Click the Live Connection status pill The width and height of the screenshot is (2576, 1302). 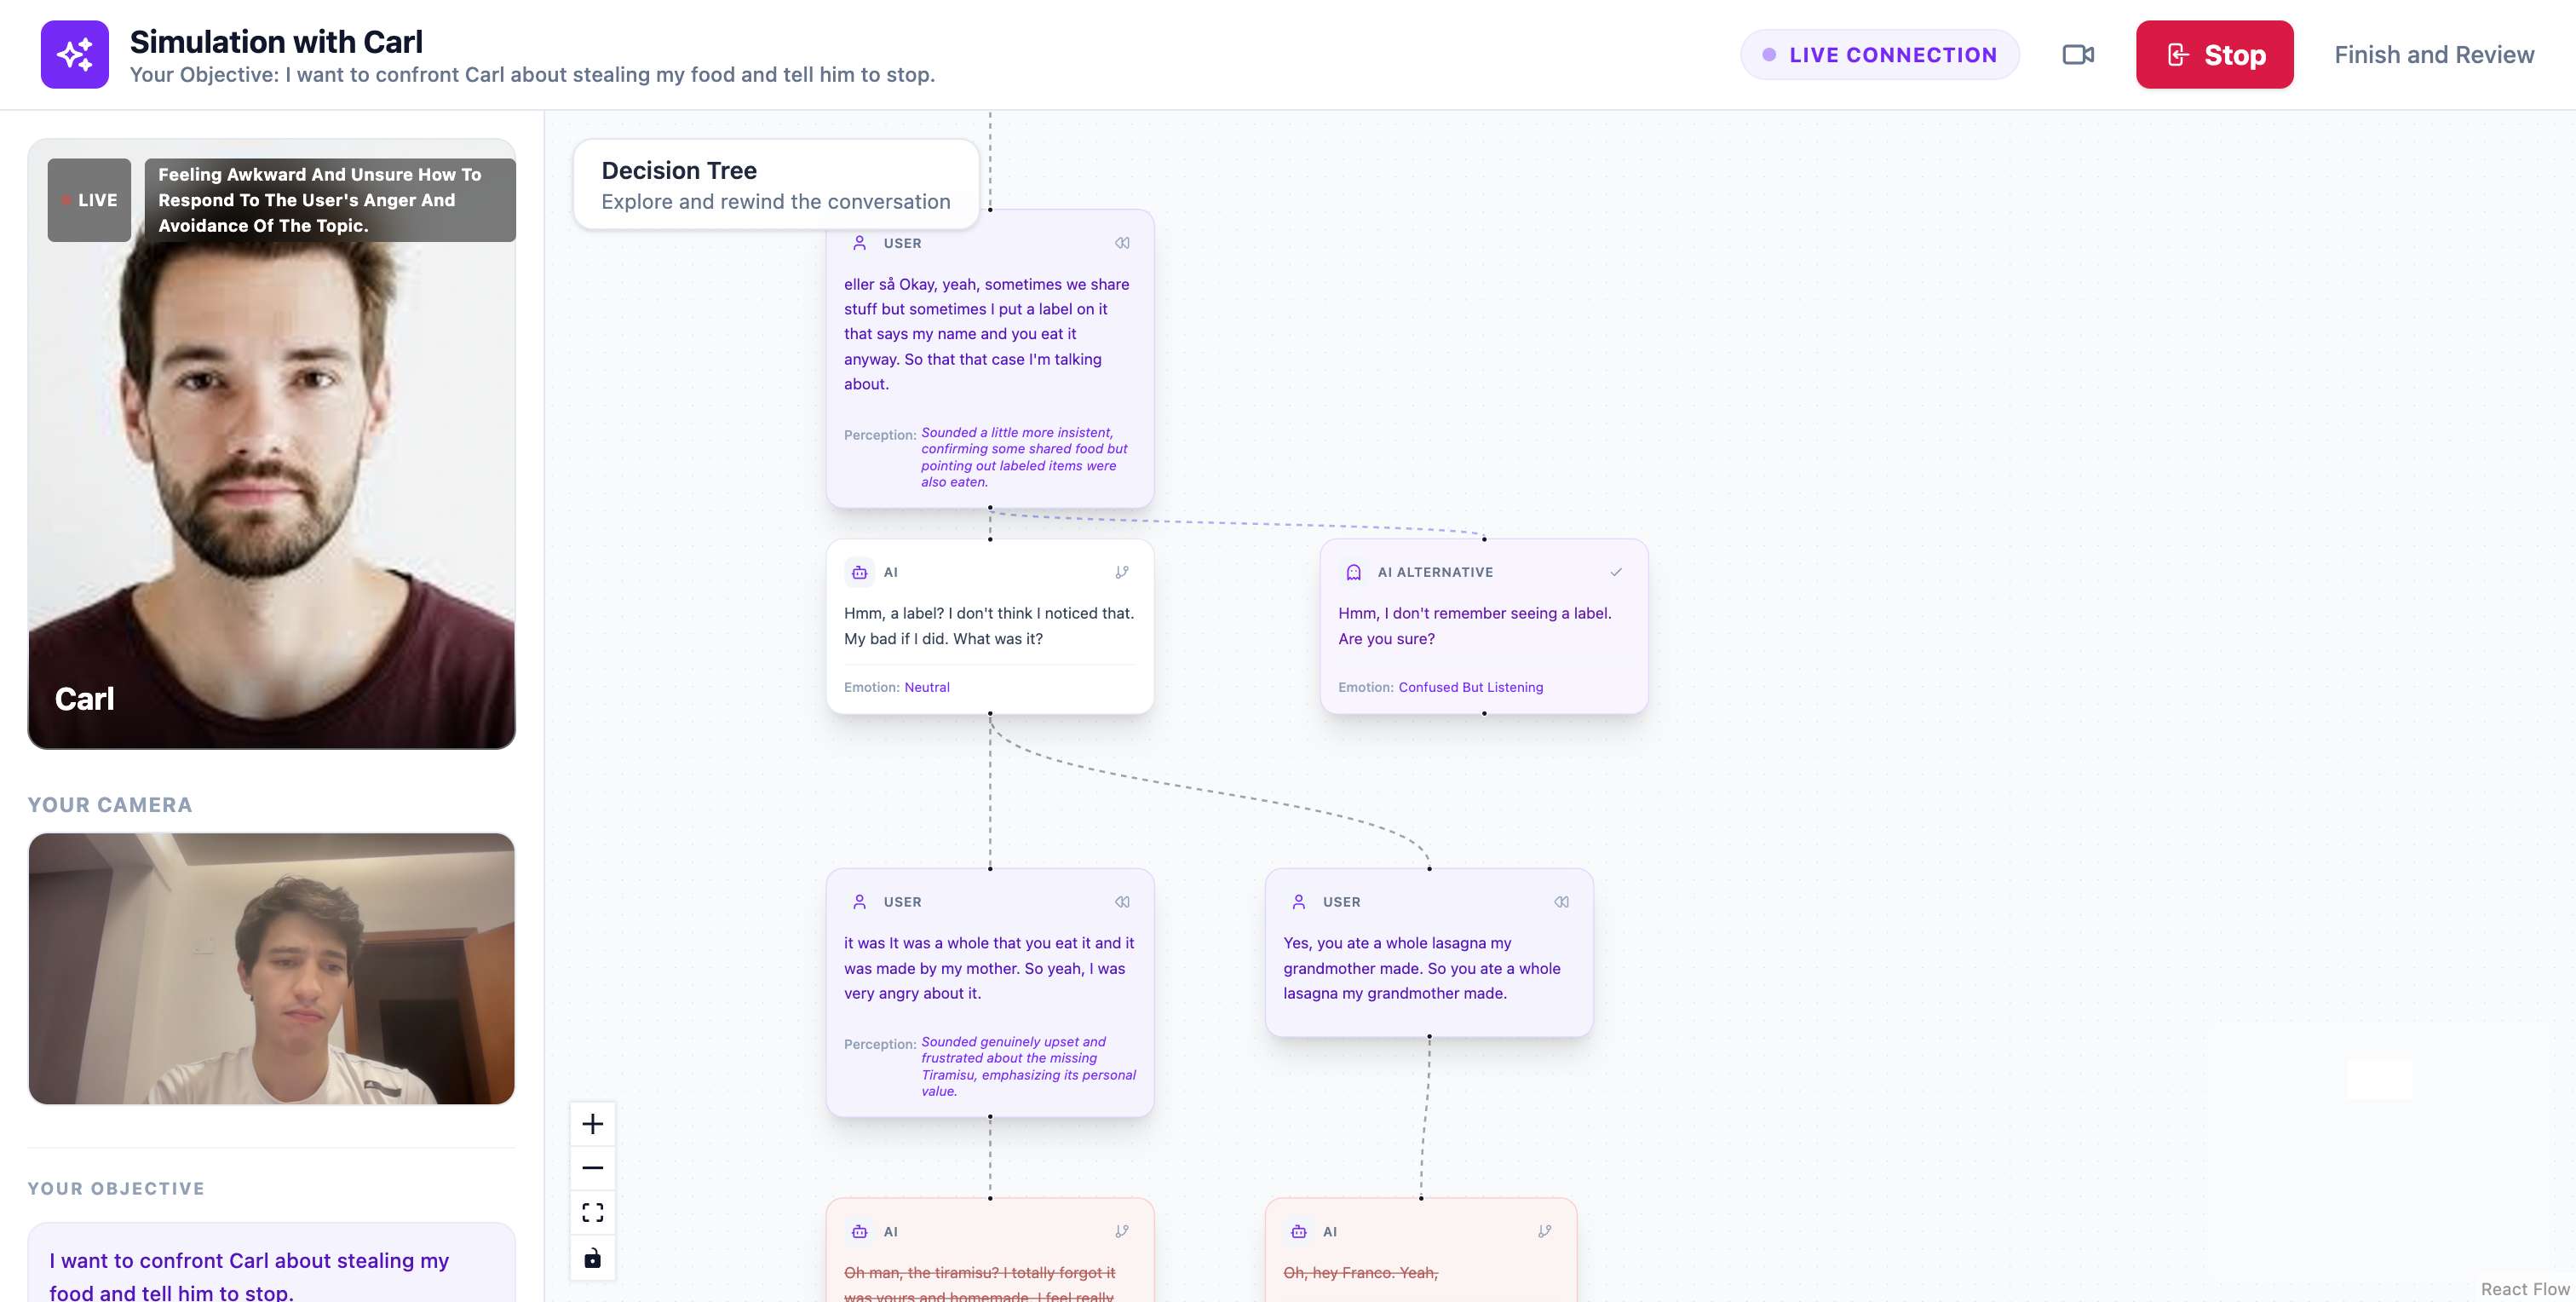coord(1879,54)
